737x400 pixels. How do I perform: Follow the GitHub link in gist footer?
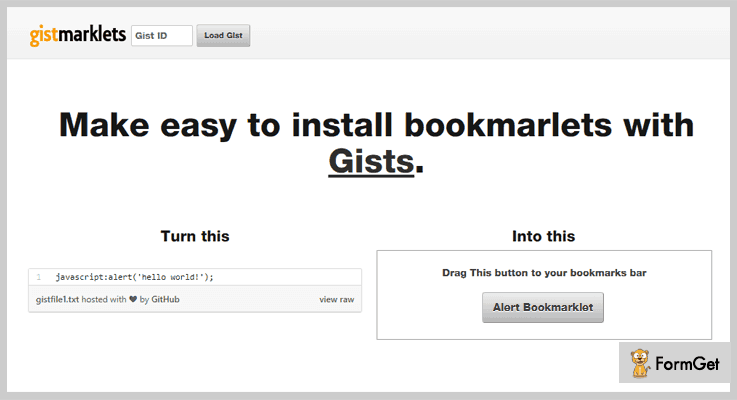pos(165,299)
